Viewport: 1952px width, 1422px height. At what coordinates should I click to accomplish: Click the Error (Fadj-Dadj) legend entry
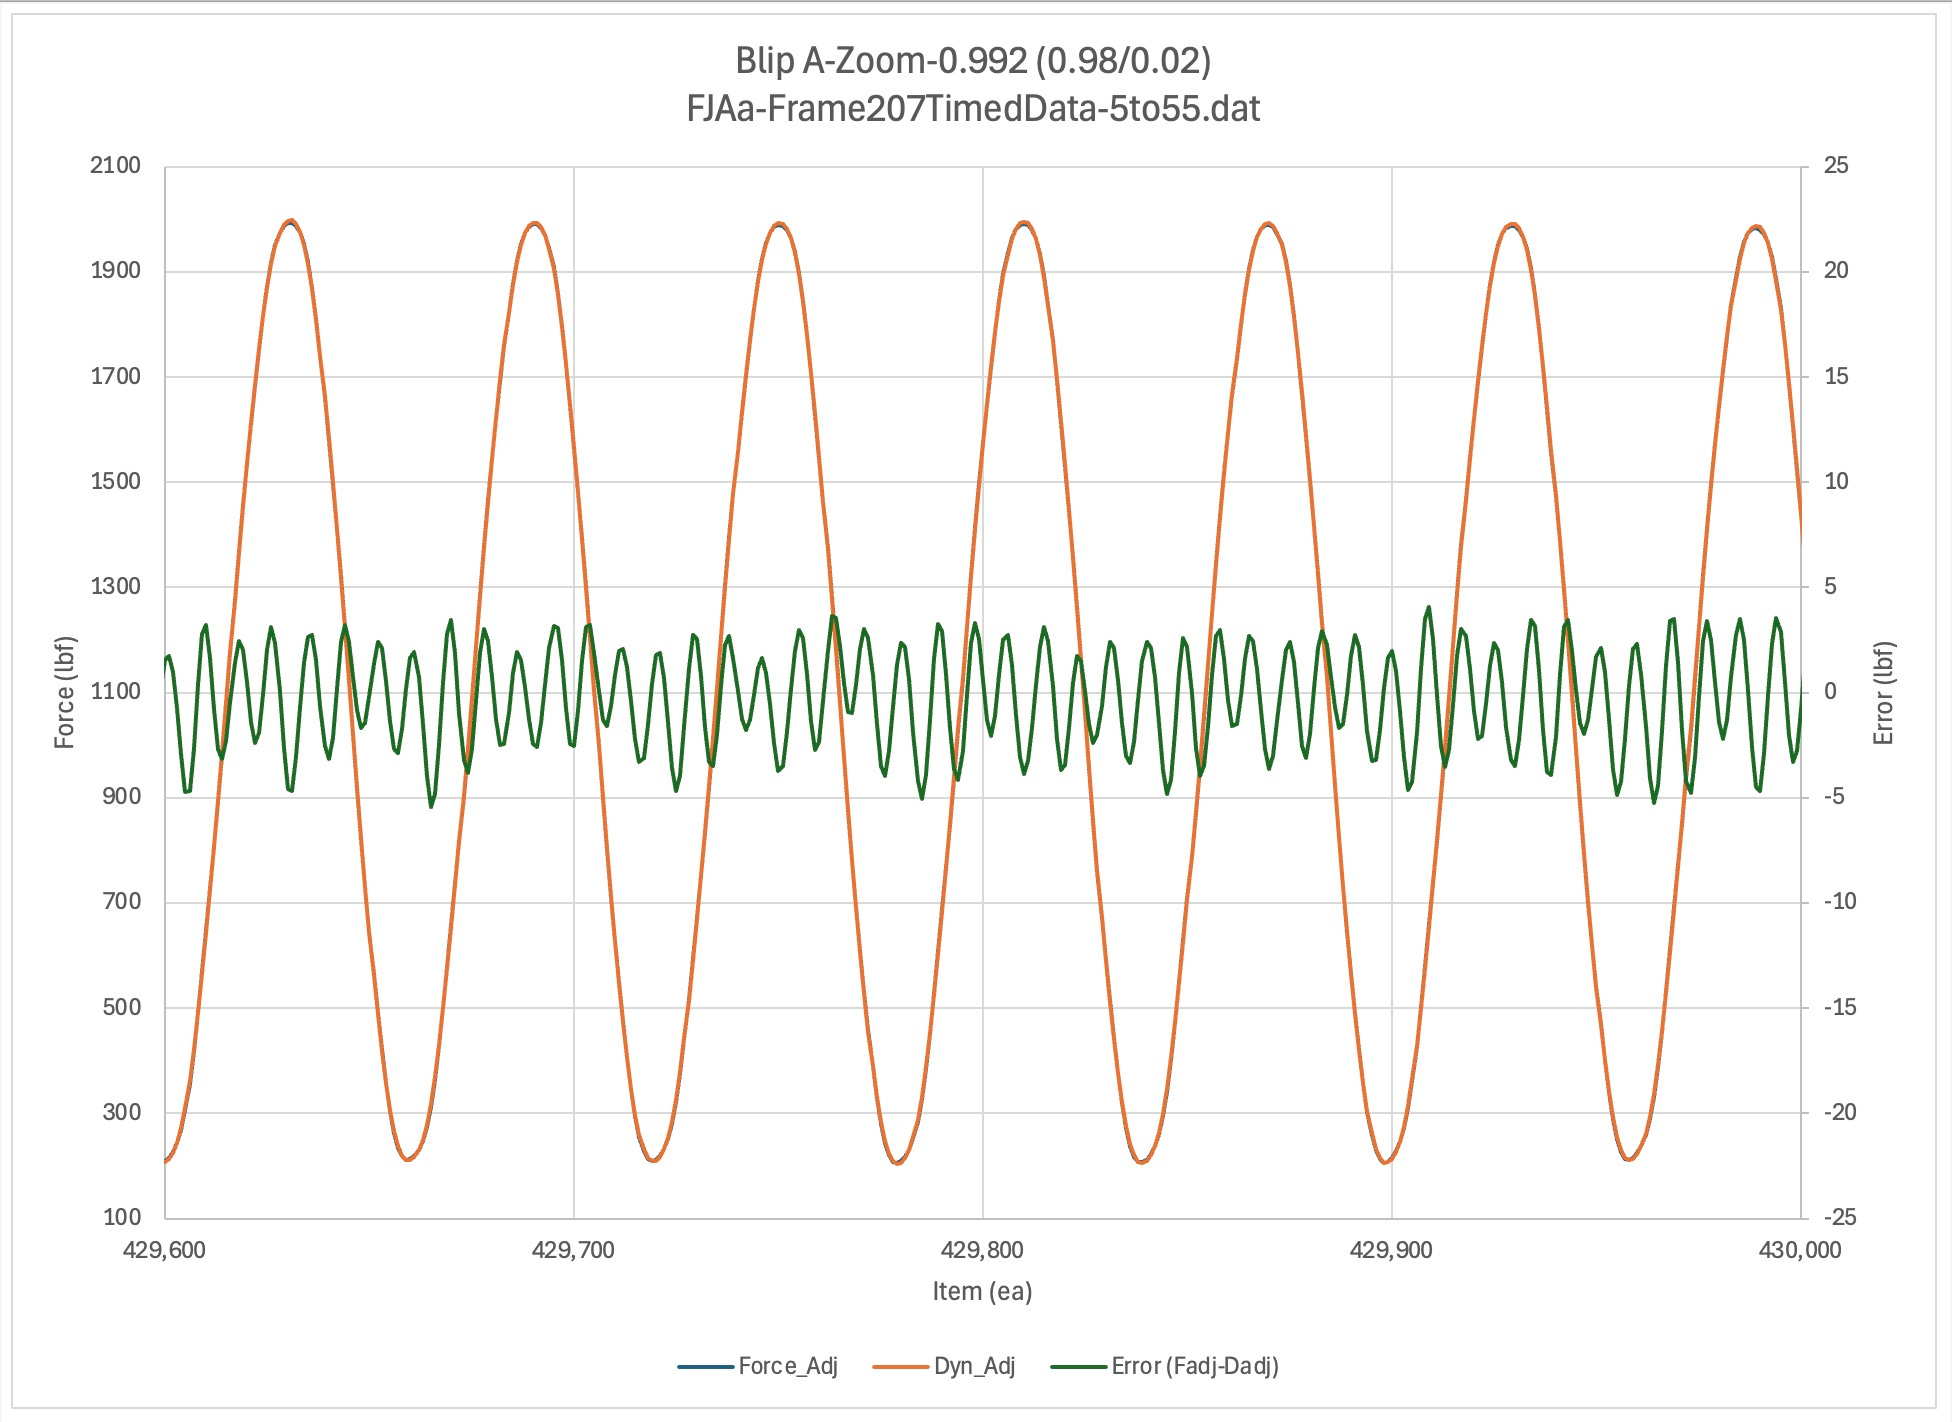click(1194, 1366)
